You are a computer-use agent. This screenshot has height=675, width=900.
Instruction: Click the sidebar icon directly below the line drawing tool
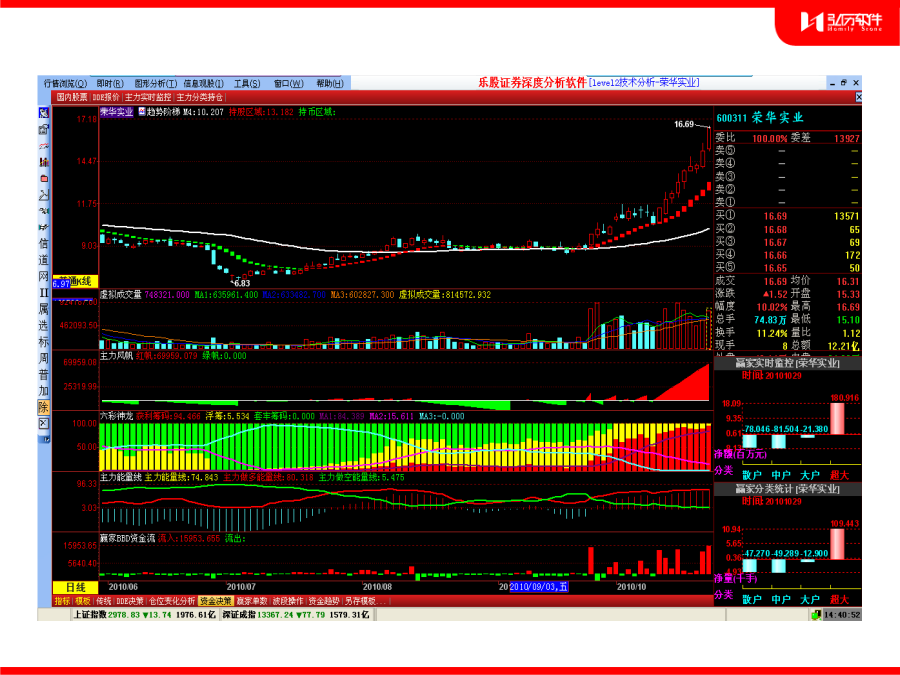point(44,211)
